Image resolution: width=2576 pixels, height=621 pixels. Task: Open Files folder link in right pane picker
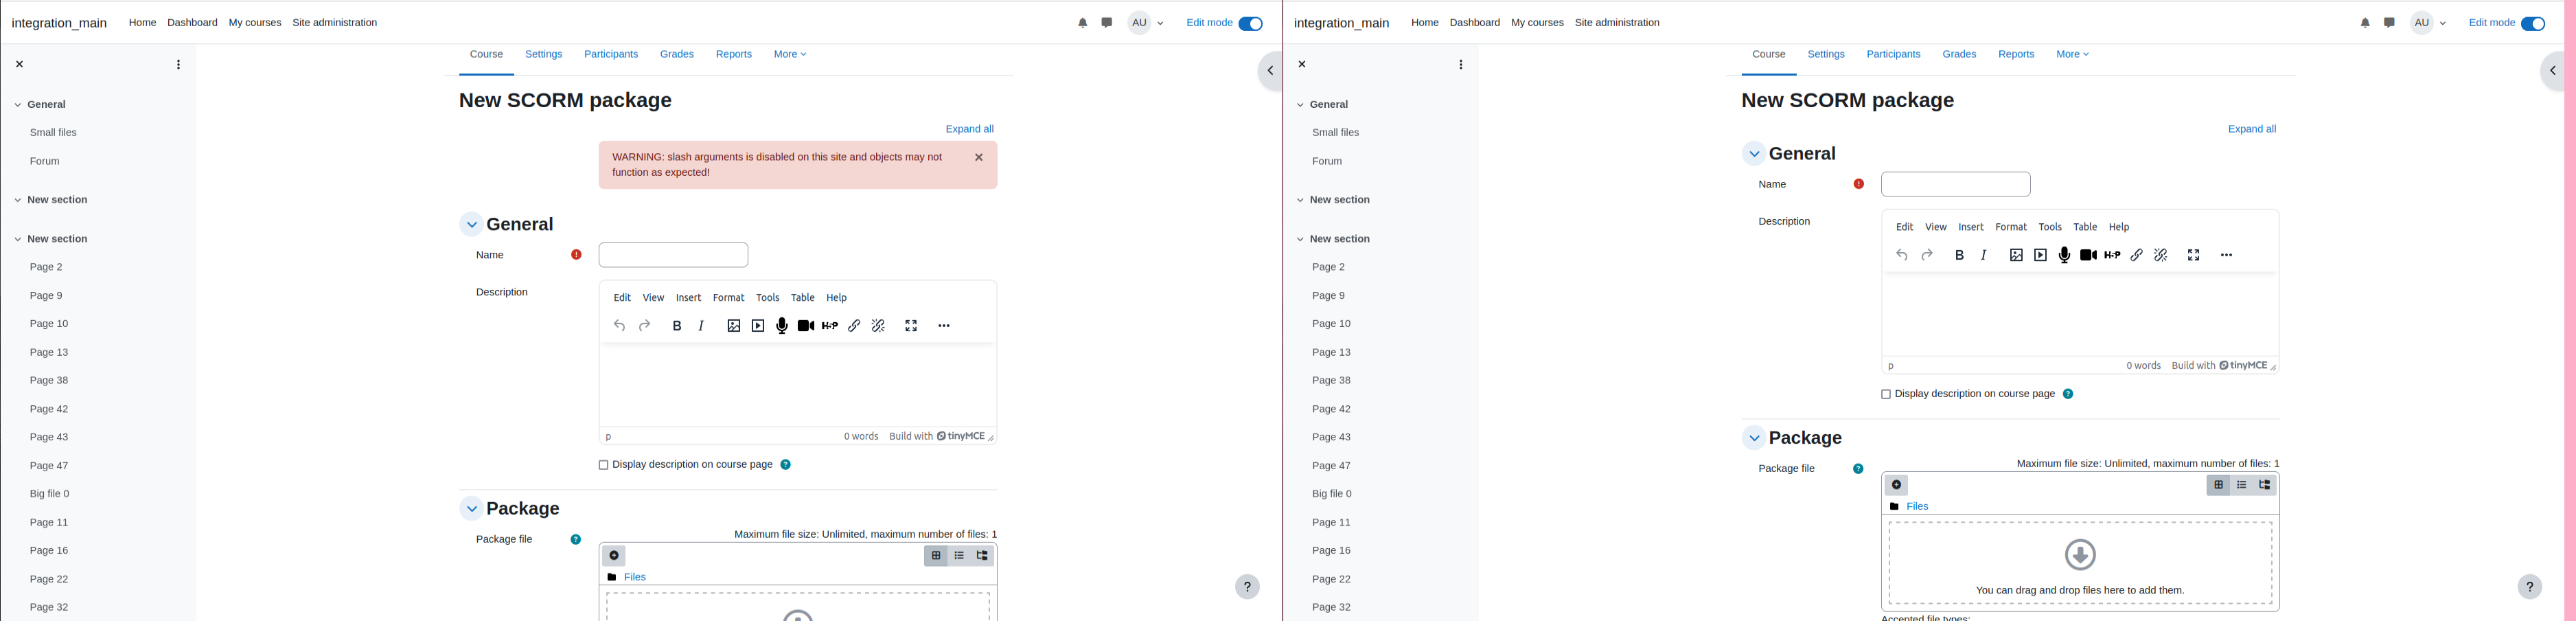point(1917,507)
